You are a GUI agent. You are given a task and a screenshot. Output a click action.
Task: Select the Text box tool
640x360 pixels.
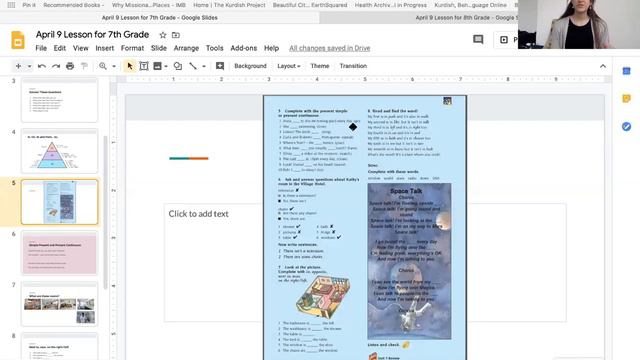pos(144,66)
